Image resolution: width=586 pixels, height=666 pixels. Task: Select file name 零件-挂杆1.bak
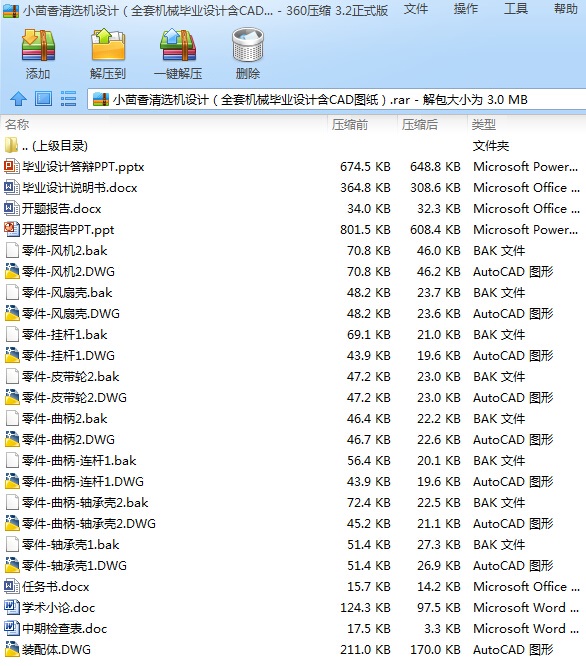pos(65,335)
